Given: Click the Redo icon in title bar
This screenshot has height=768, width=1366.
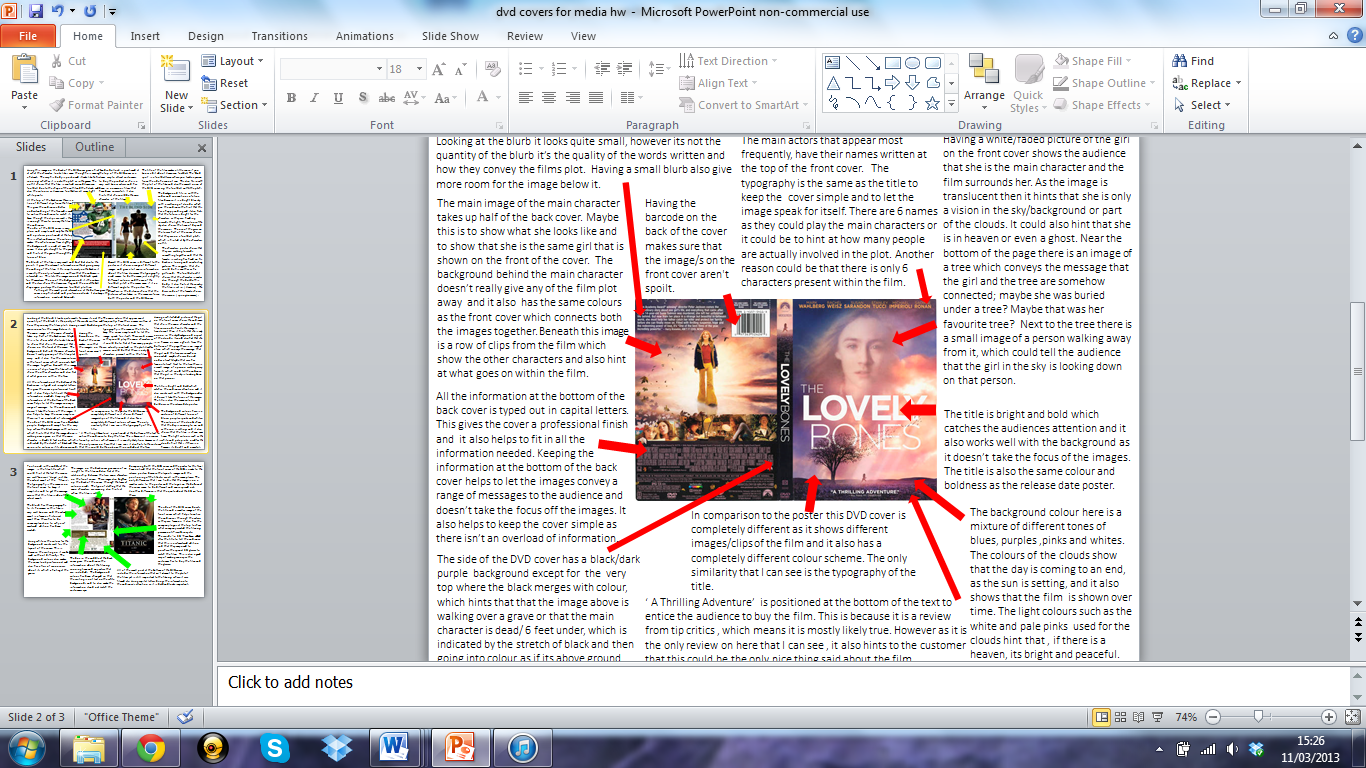Looking at the screenshot, I should click(90, 12).
